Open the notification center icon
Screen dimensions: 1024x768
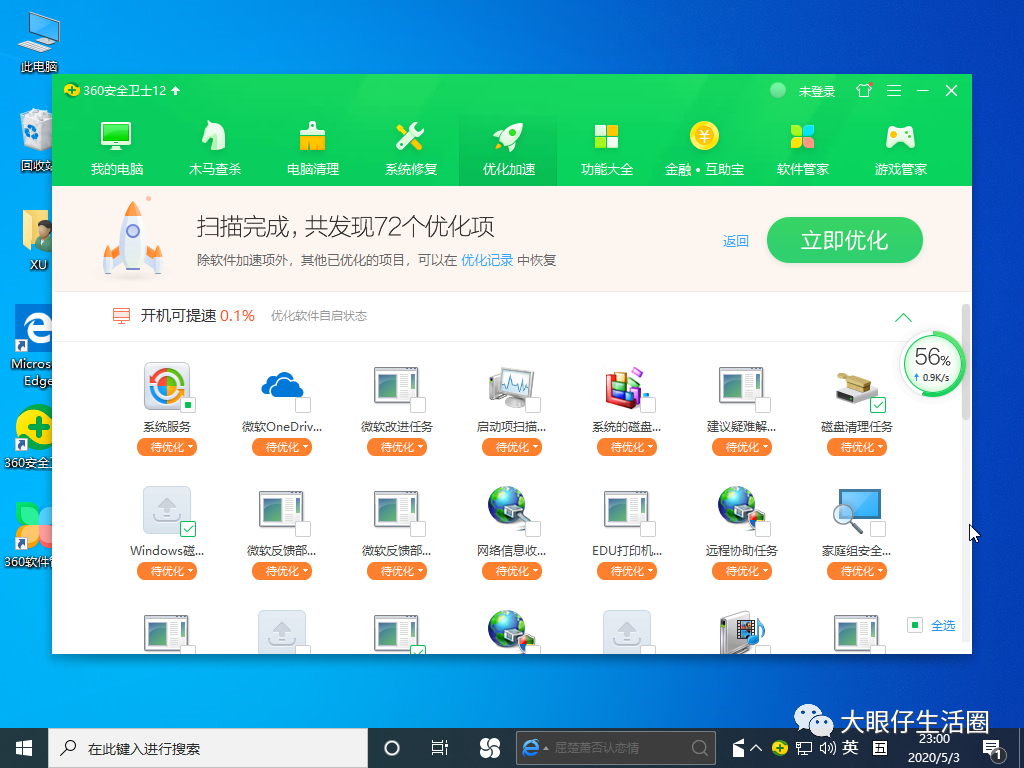pyautogui.click(x=993, y=750)
